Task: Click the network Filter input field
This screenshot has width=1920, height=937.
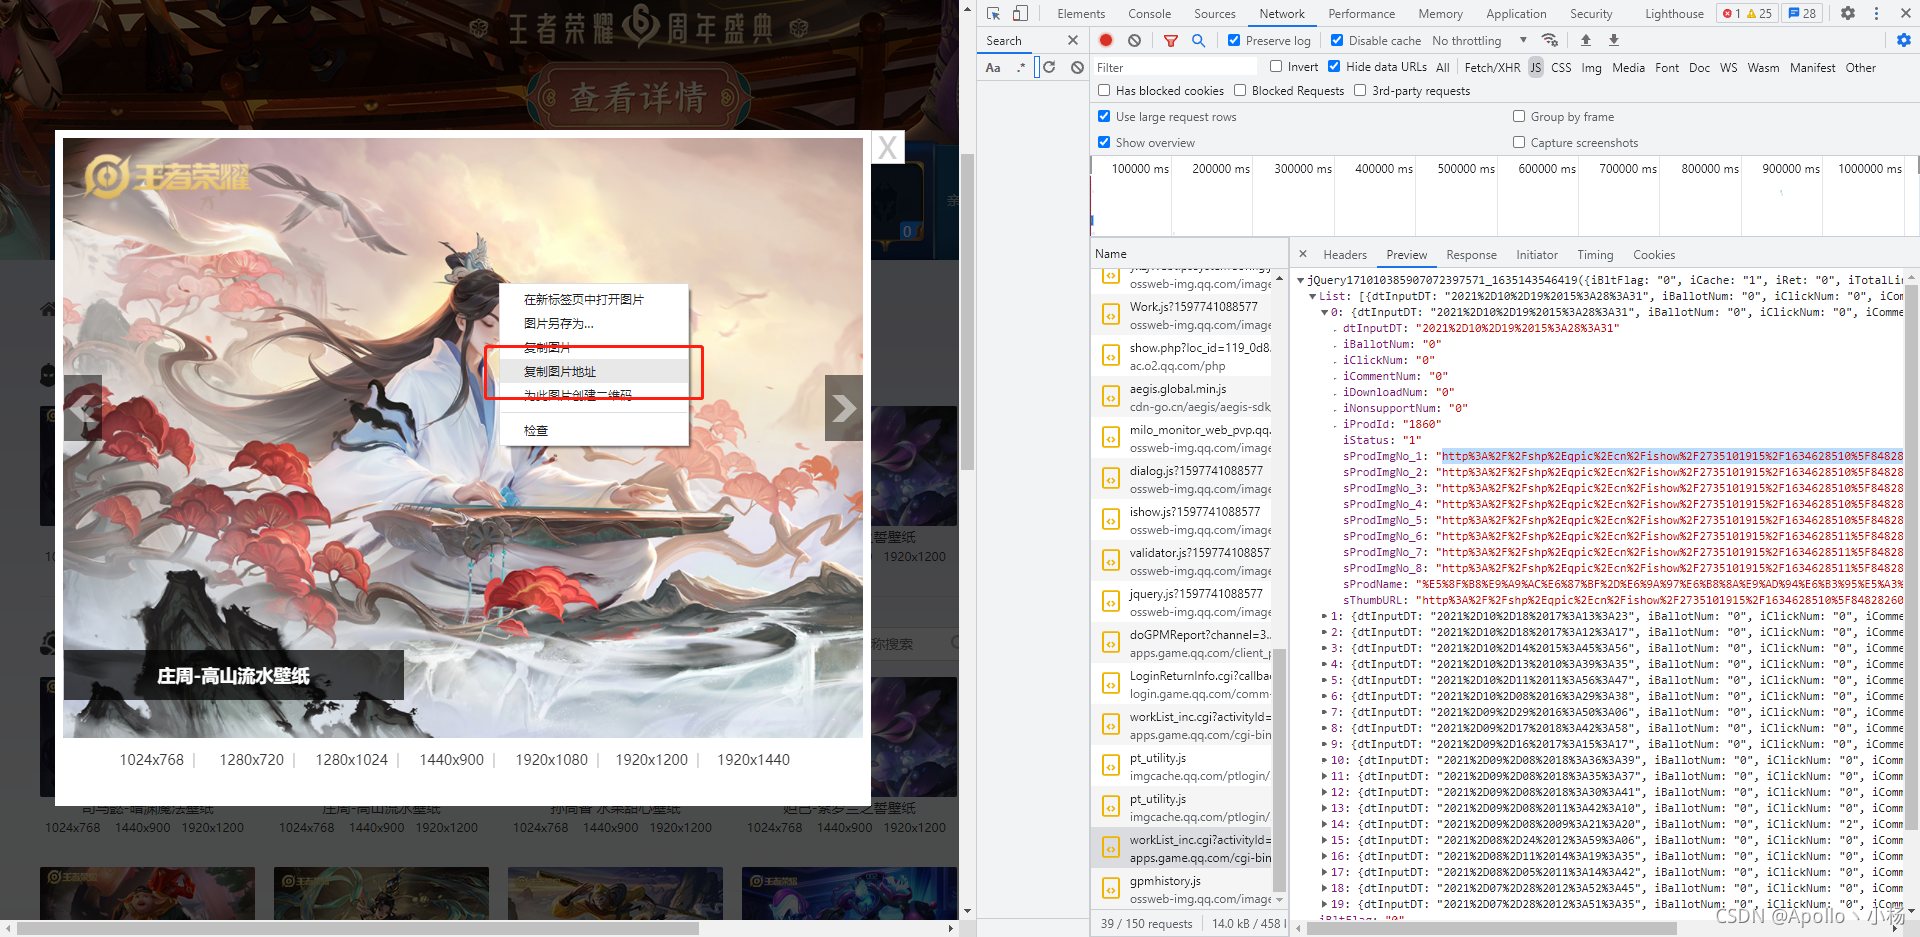Action: (1175, 67)
